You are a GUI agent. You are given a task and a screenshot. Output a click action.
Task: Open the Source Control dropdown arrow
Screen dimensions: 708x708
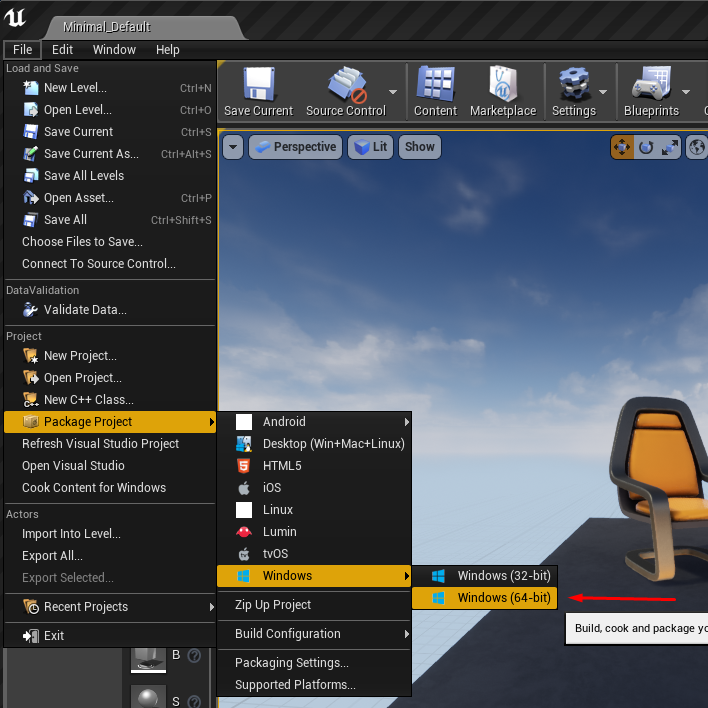point(393,92)
